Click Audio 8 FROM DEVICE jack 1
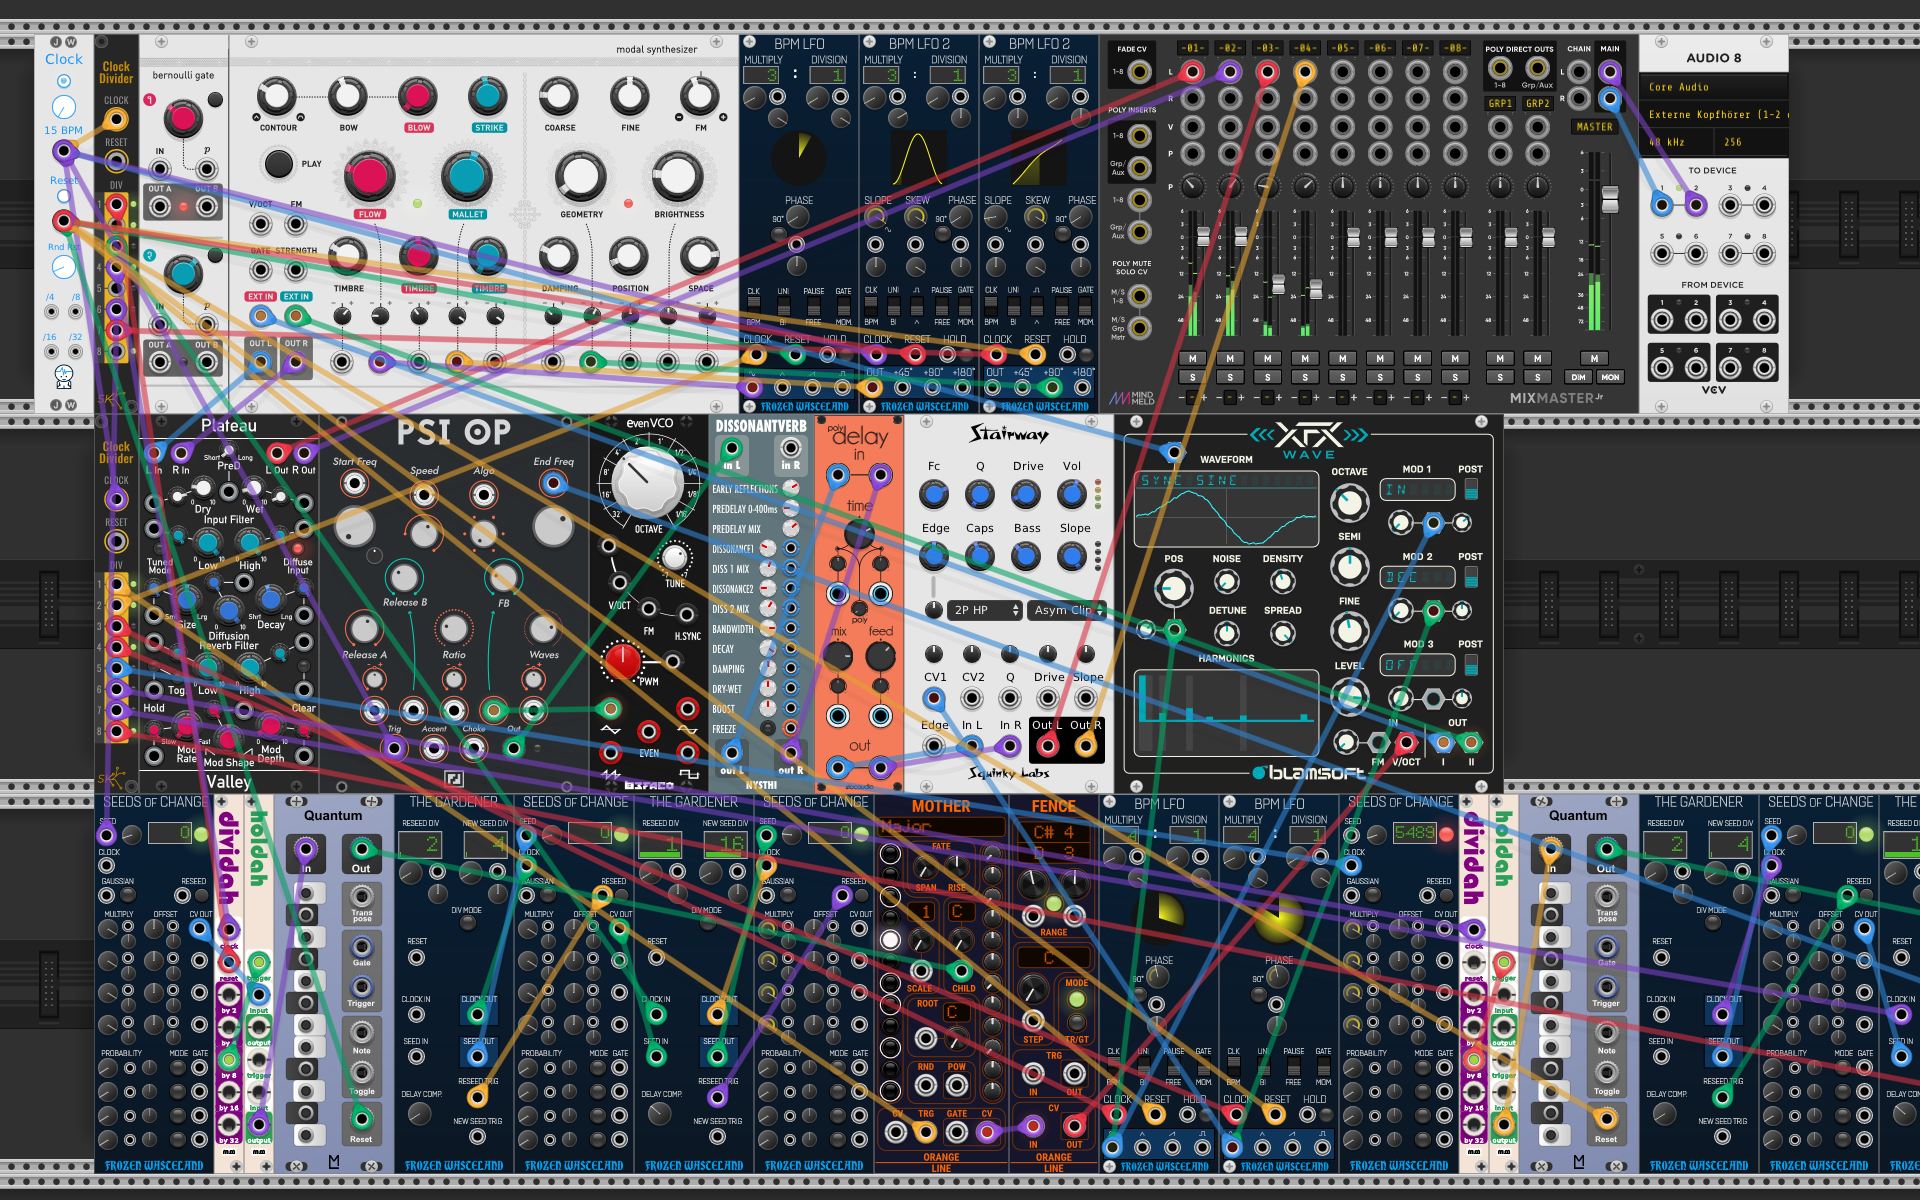 click(1662, 320)
